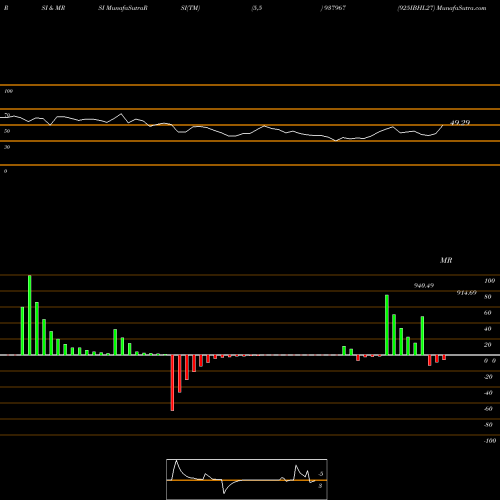Screen dimensions: 500x500
Task: Click the MR right axis label '-80'
Action: [488, 425]
